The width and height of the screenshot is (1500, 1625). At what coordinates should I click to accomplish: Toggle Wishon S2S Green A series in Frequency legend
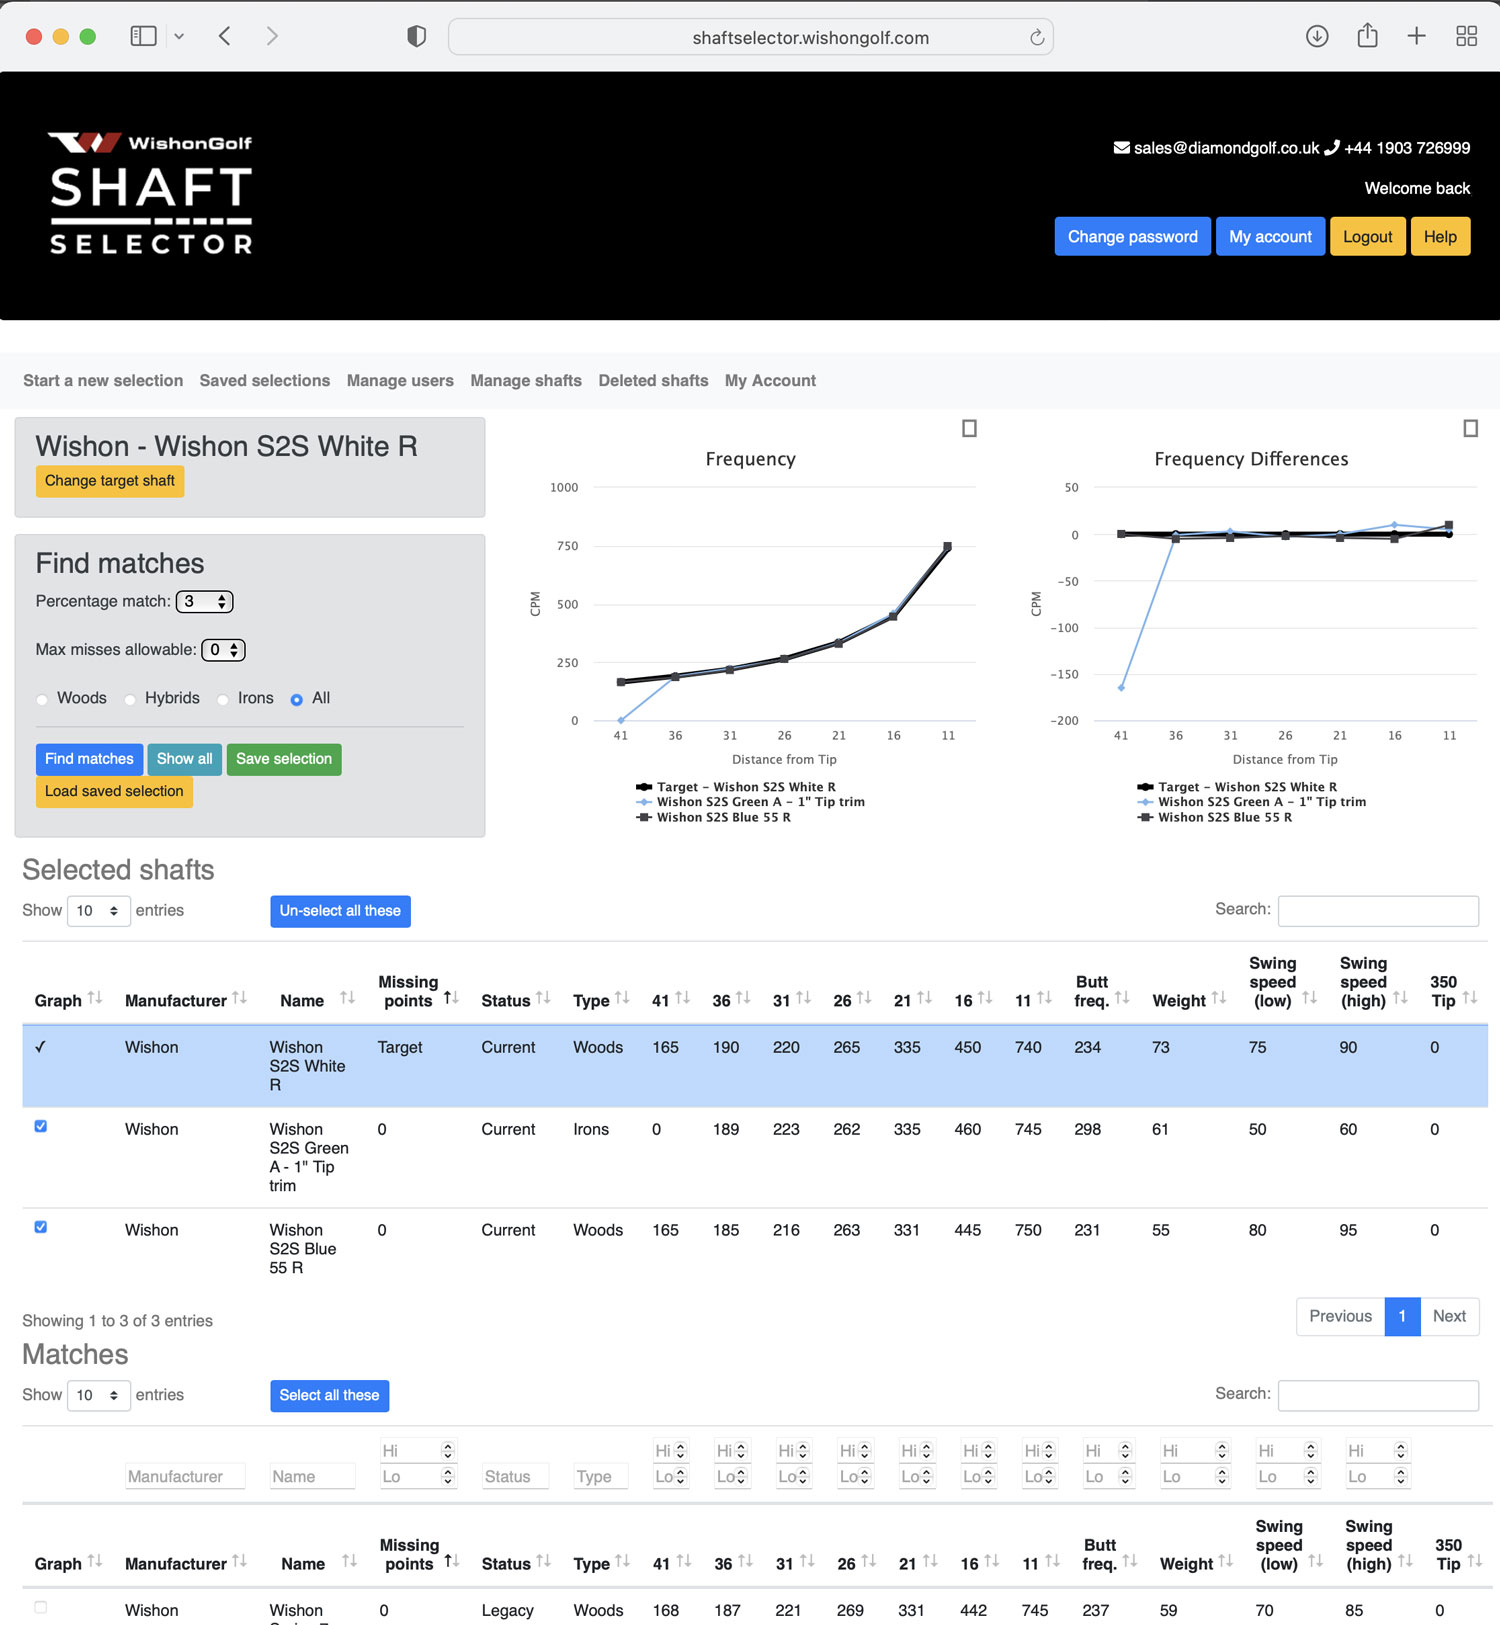click(x=750, y=802)
